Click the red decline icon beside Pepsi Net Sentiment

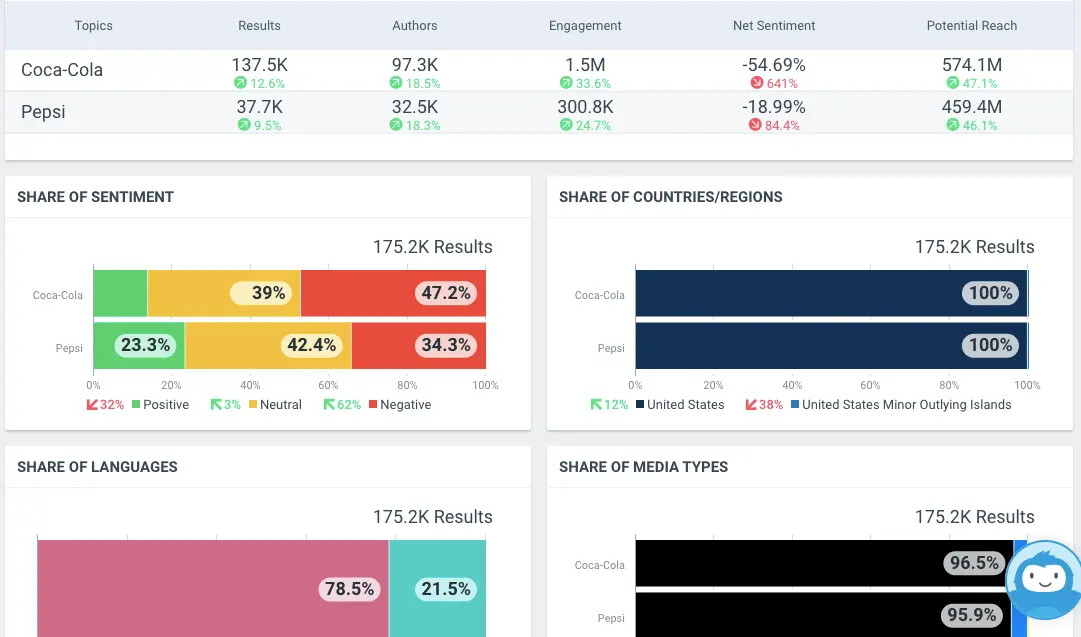click(757, 123)
